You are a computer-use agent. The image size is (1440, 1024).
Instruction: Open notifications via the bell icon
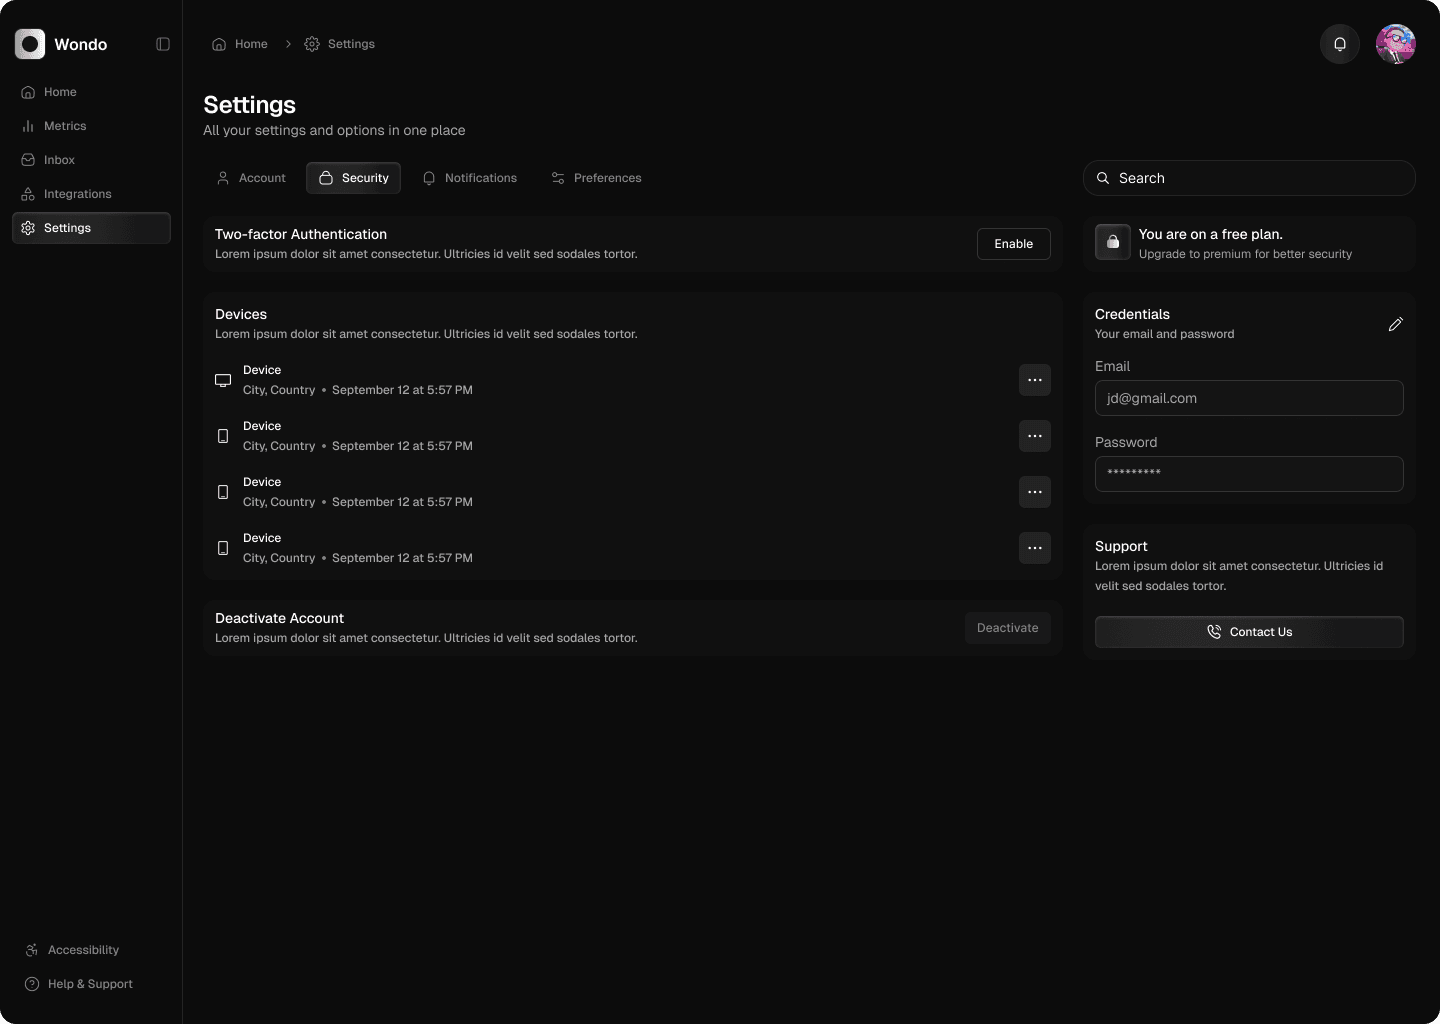point(1340,44)
